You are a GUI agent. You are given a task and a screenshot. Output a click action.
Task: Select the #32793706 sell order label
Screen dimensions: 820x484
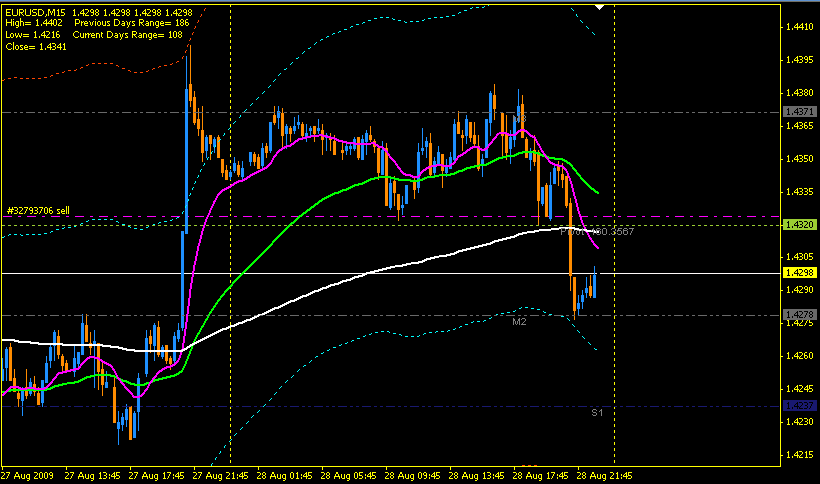pyautogui.click(x=38, y=211)
